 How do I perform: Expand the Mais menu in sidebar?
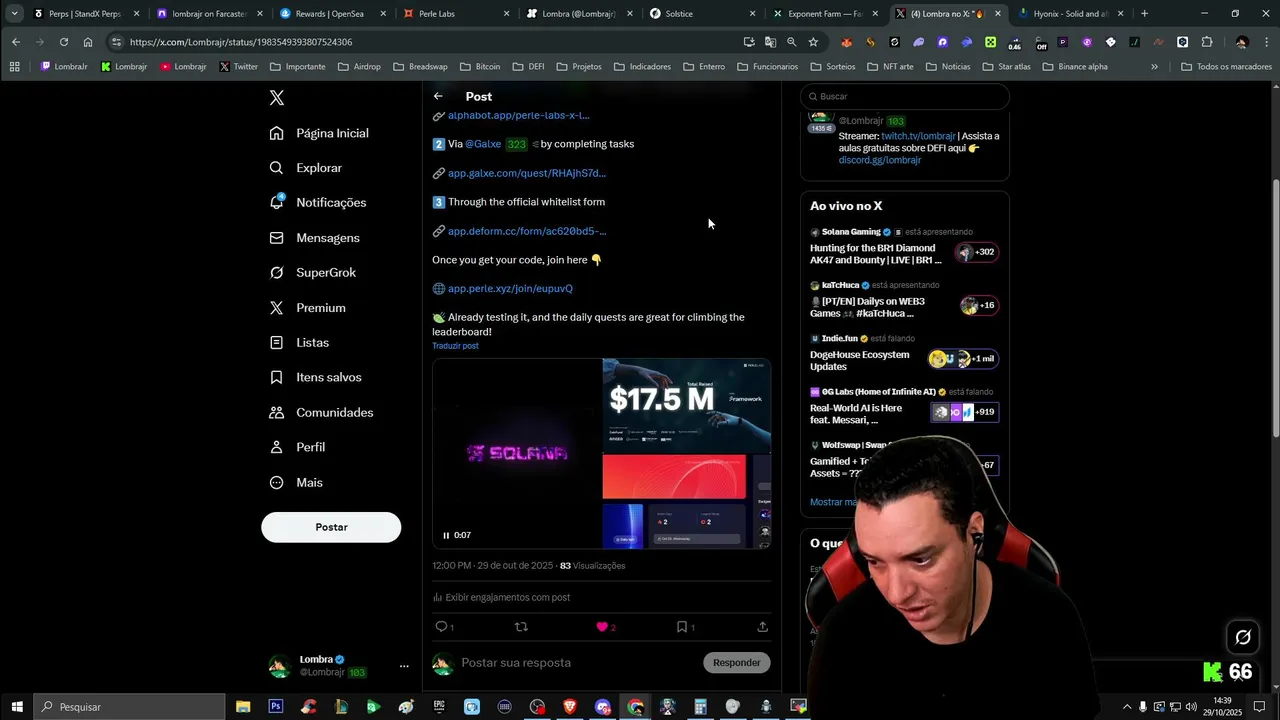[296, 482]
